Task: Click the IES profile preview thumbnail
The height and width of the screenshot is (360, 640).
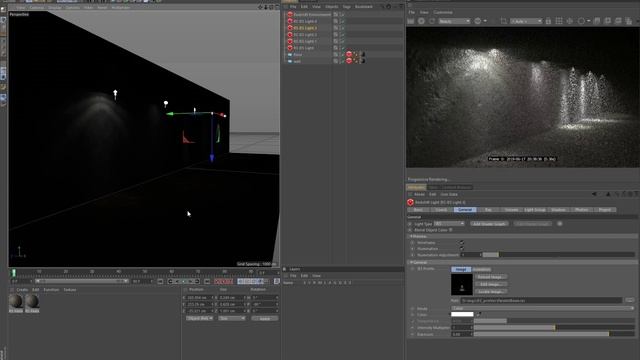Action: [462, 284]
